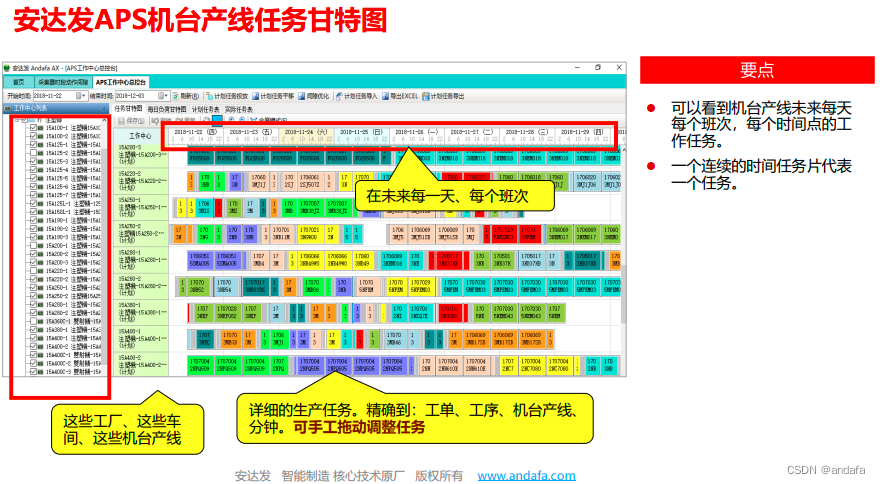880x484 pixels.
Task: Select the 15A220-2 work center row label
Action: [141, 181]
